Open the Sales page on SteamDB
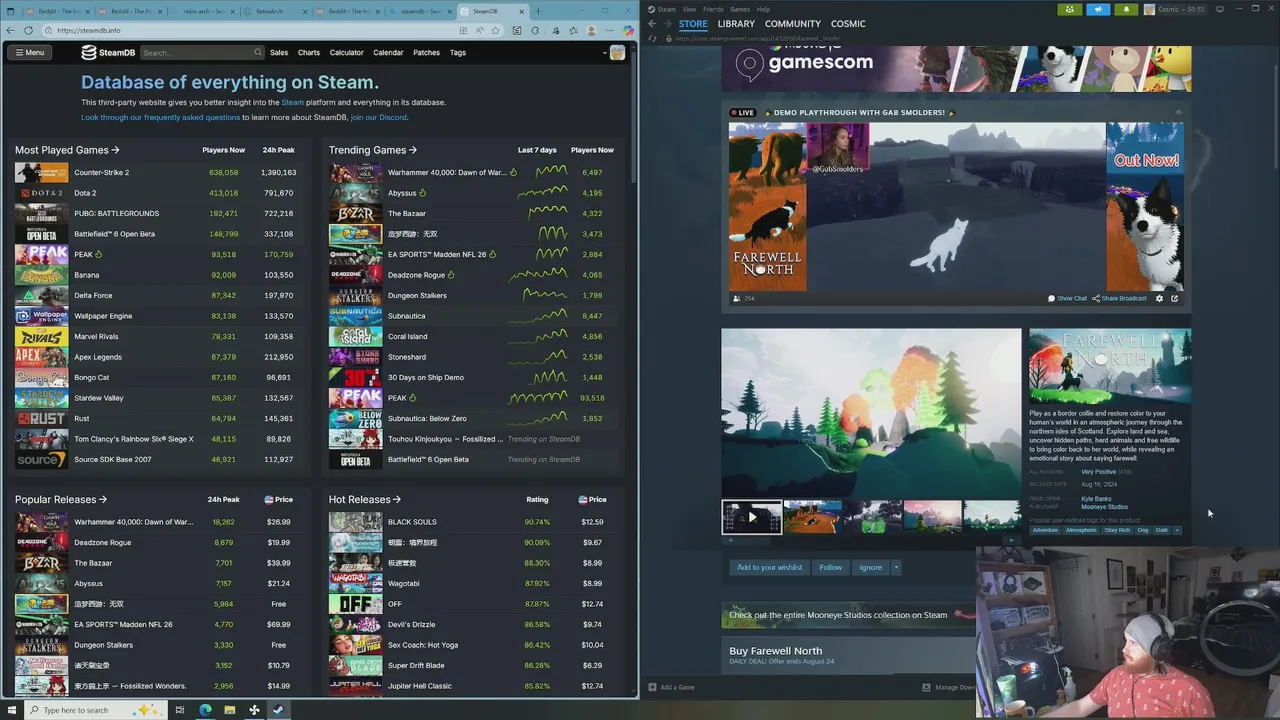Screen dimensions: 1280x720 [279, 52]
